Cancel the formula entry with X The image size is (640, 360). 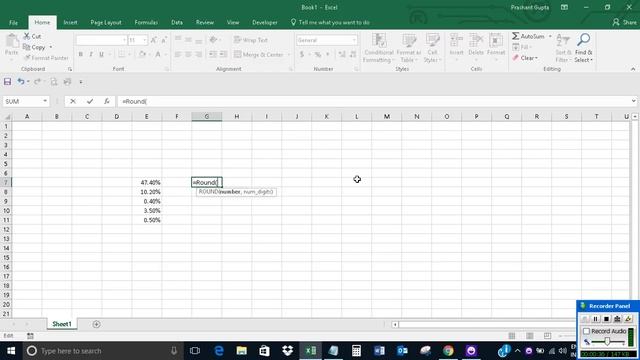tap(73, 101)
